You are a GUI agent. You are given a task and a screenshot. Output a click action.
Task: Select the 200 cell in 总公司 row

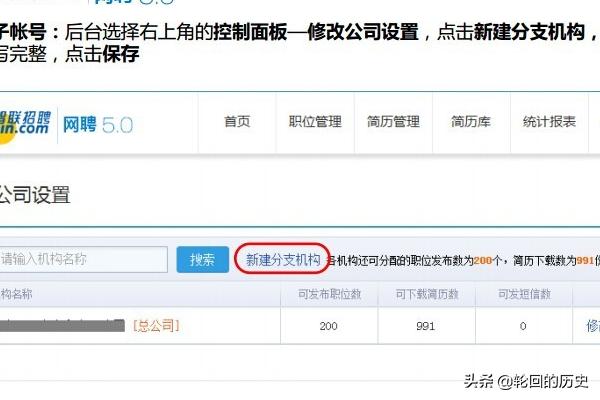tap(329, 326)
